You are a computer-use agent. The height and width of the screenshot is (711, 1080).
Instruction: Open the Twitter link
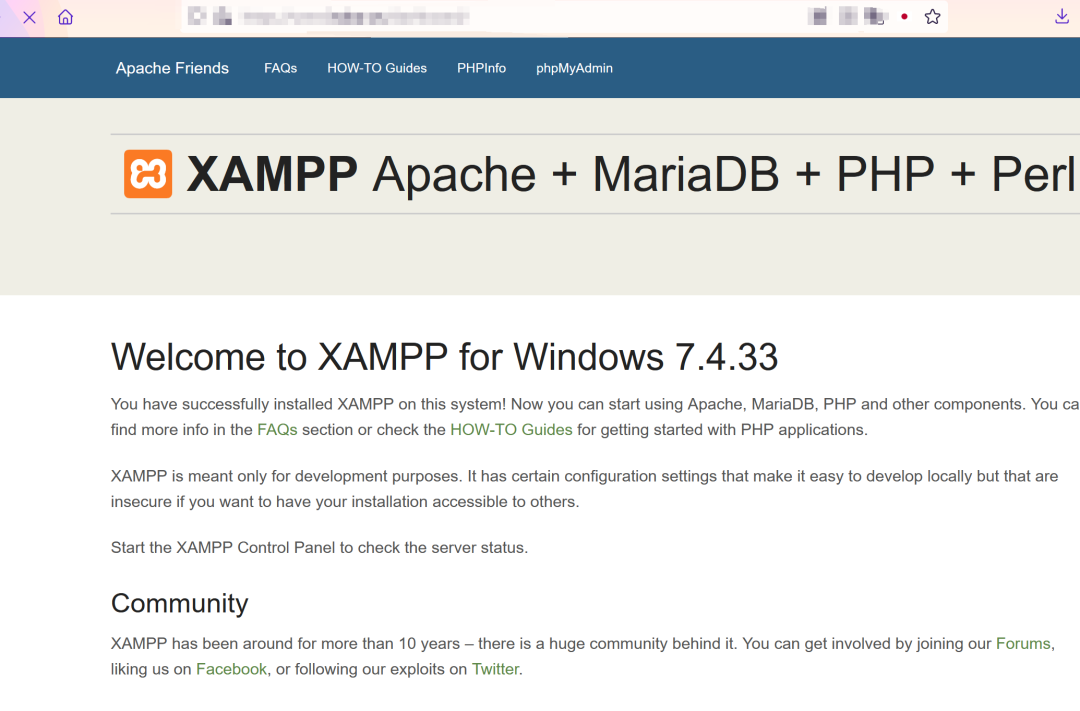[495, 669]
